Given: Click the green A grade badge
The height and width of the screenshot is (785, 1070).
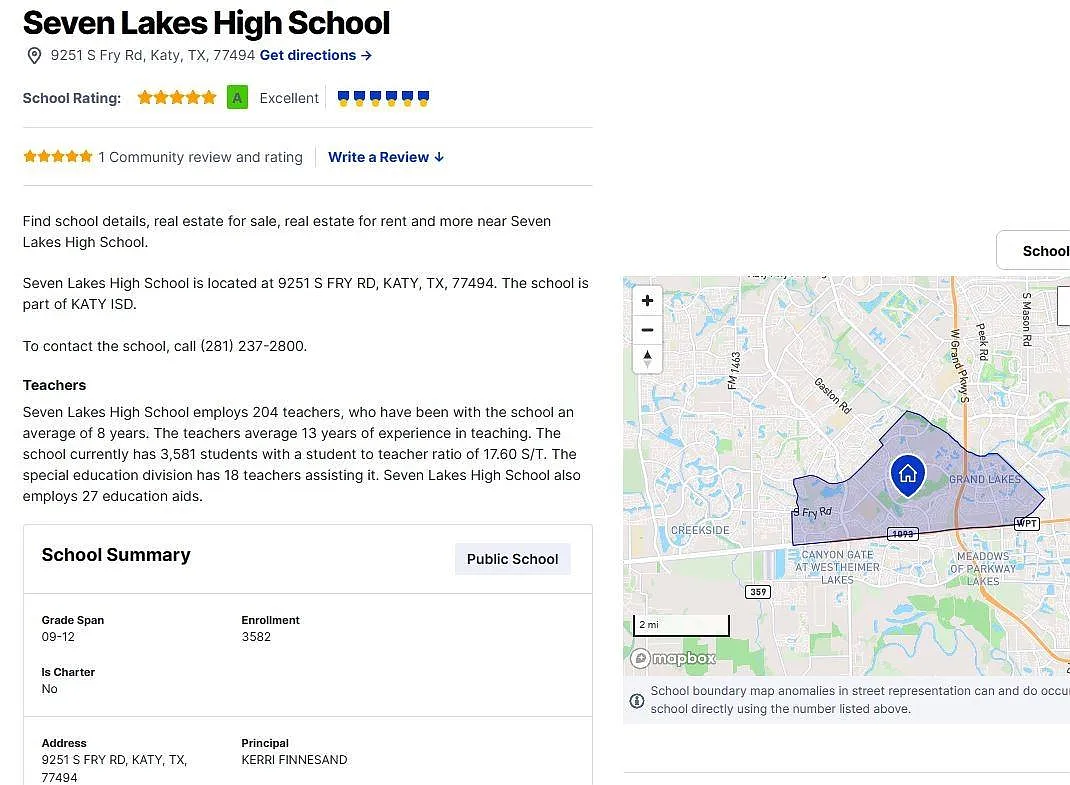Looking at the screenshot, I should tap(237, 98).
